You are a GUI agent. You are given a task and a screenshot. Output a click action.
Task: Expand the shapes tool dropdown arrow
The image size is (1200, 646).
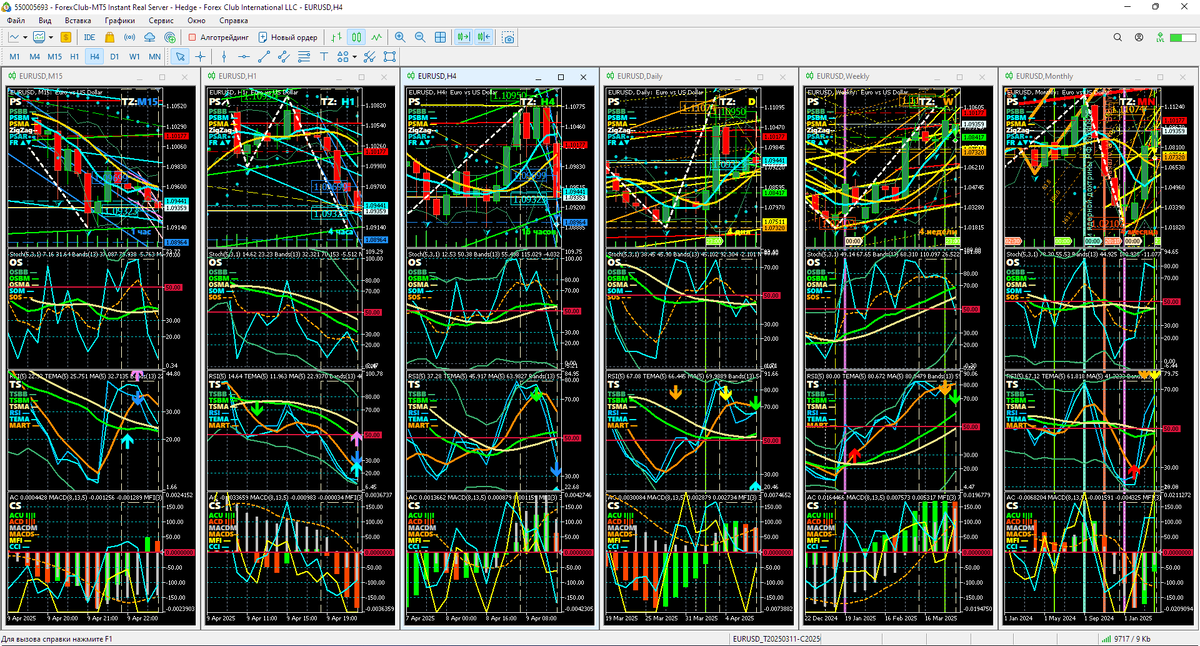pyautogui.click(x=354, y=57)
